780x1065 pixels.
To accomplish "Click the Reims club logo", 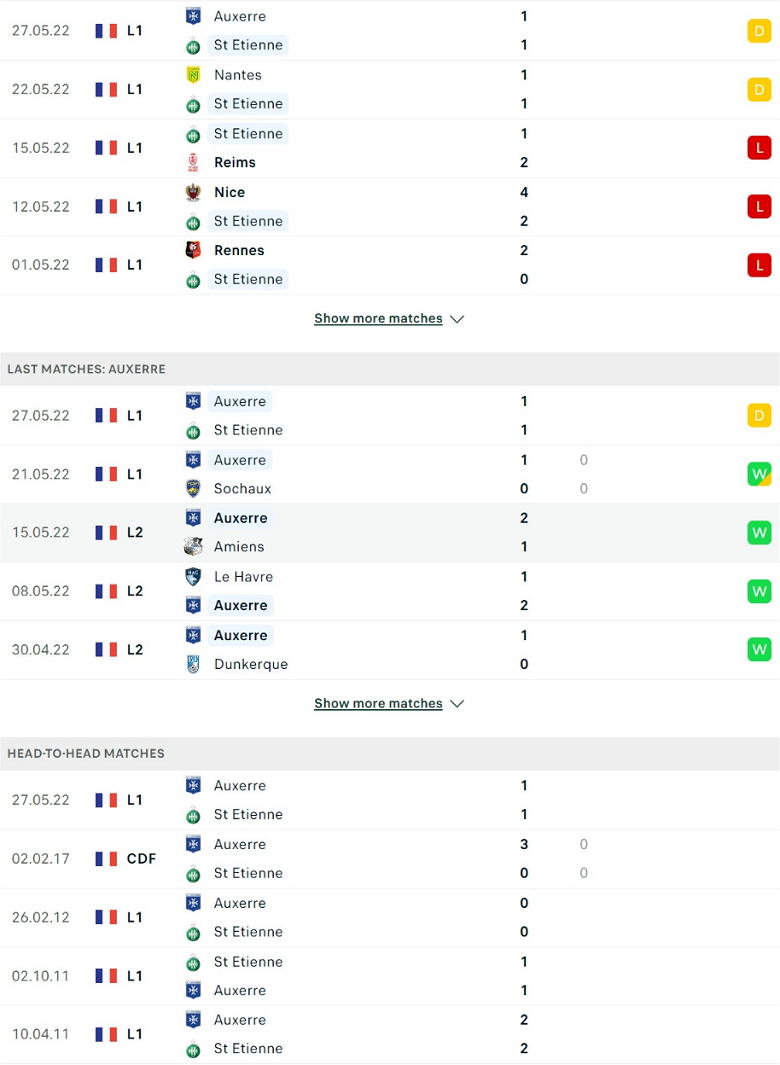I will click(x=193, y=162).
